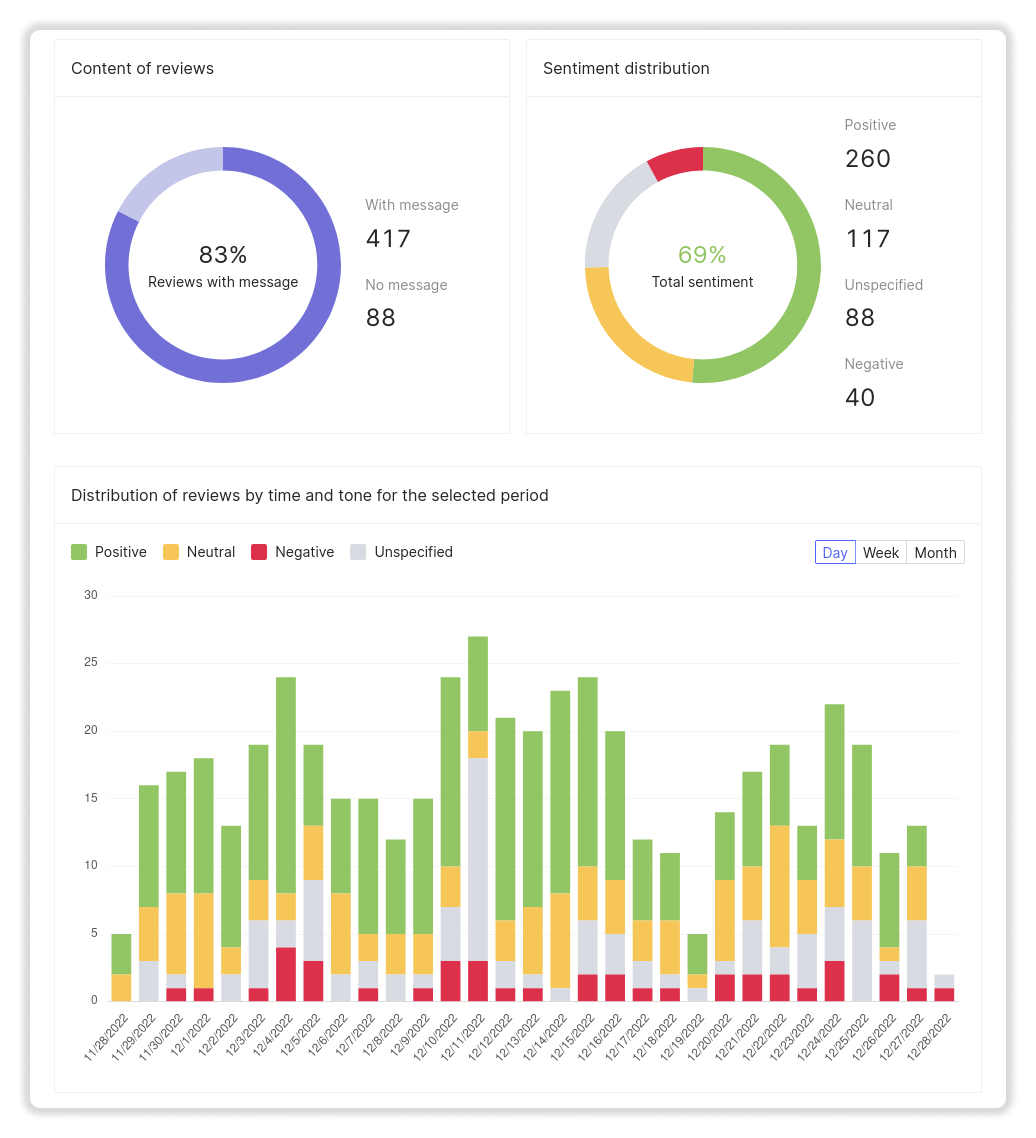Click the 11/28/2022 bar
Image resolution: width=1036 pixels, height=1138 pixels.
(x=121, y=968)
